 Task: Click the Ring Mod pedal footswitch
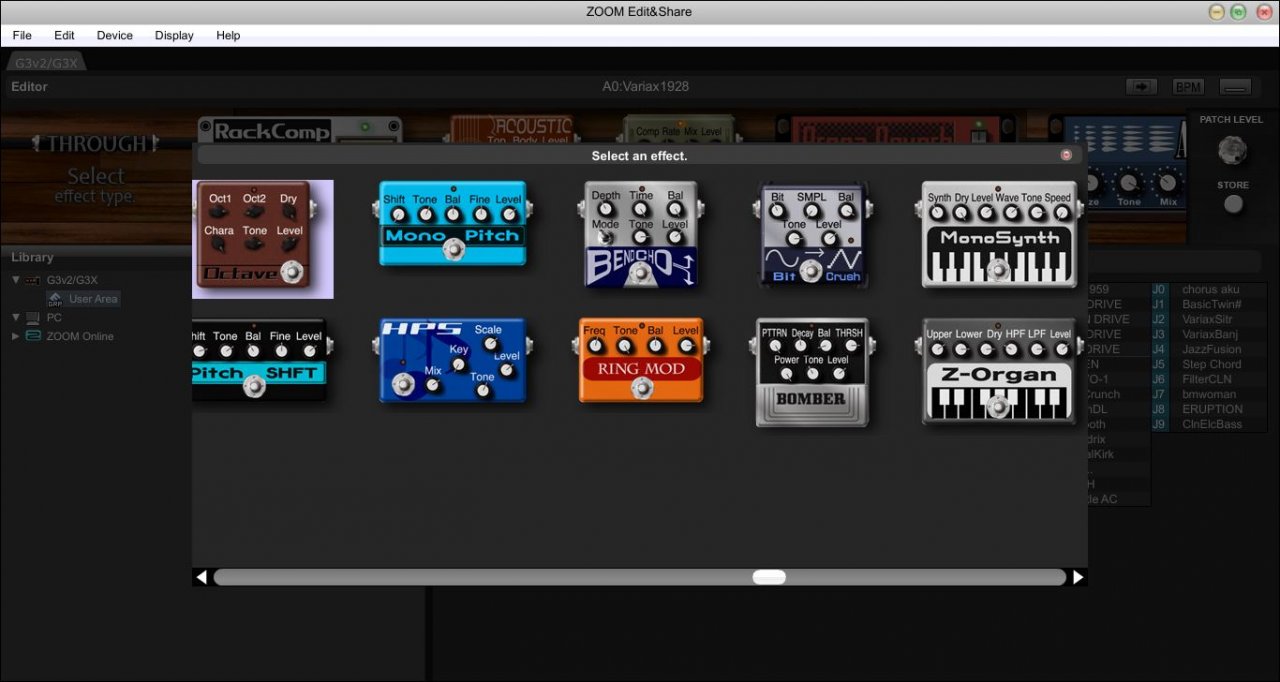642,388
